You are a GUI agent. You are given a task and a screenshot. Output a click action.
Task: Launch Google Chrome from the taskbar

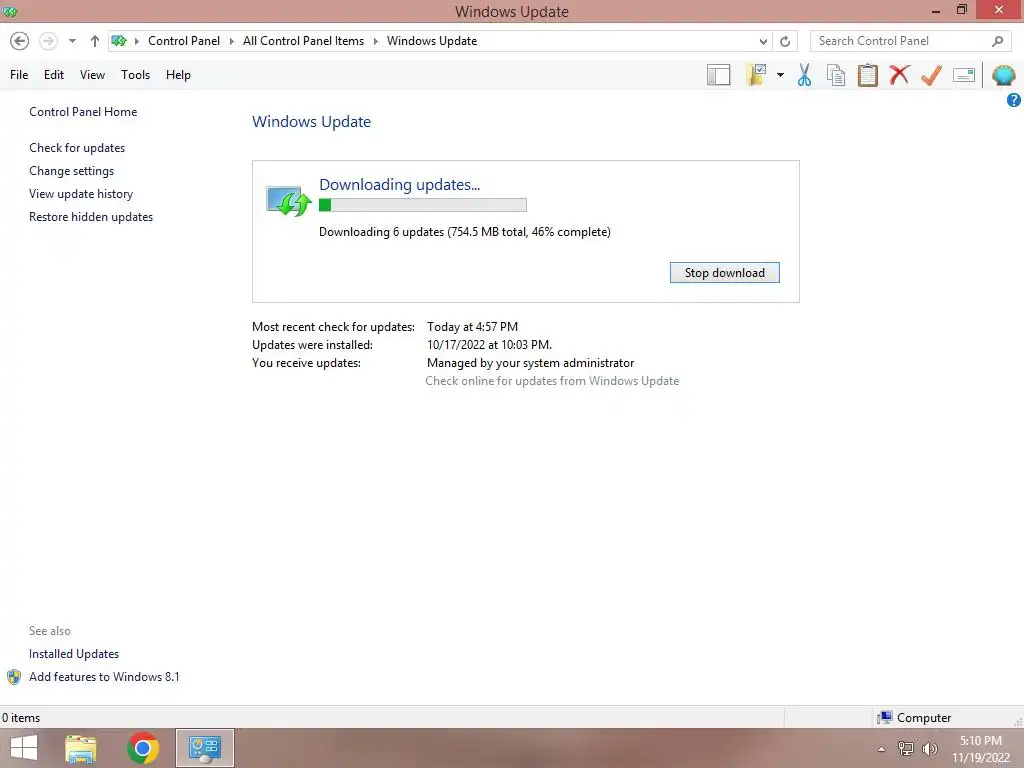click(x=143, y=748)
